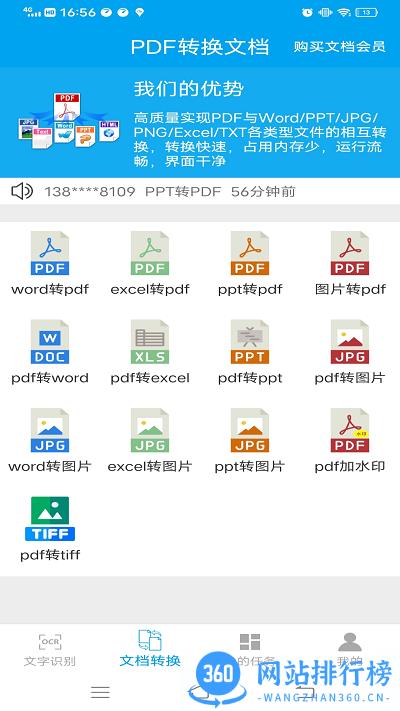
Task: Open the 图片转pdf converter icon
Action: point(350,253)
